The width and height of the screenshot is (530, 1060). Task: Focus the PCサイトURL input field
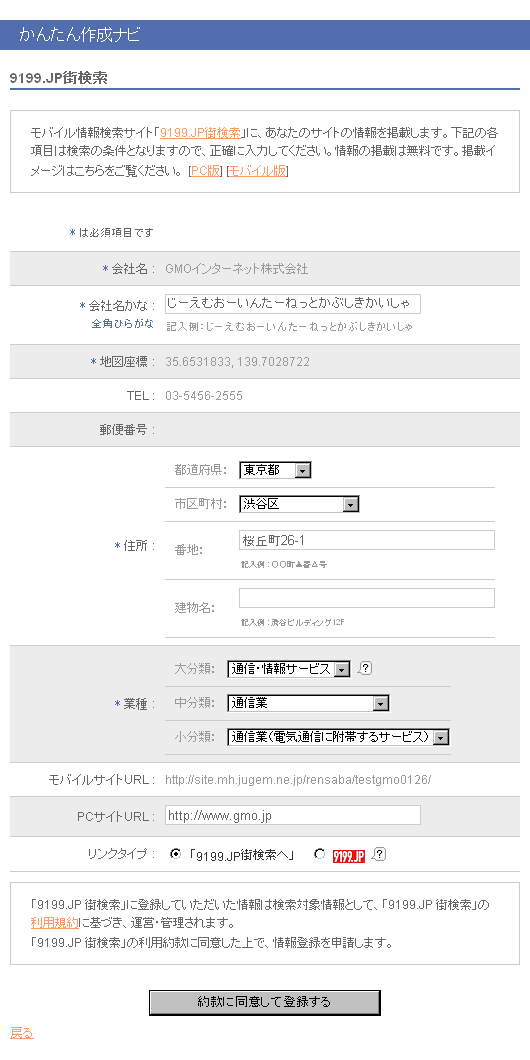click(x=293, y=815)
